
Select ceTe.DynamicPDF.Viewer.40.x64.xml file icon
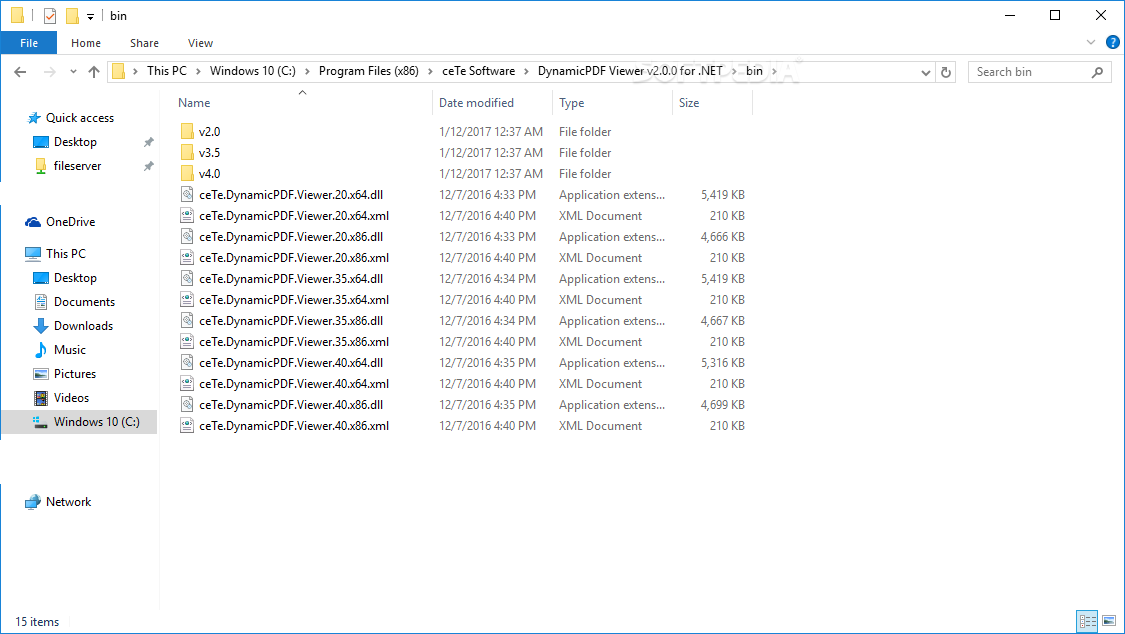pyautogui.click(x=187, y=384)
